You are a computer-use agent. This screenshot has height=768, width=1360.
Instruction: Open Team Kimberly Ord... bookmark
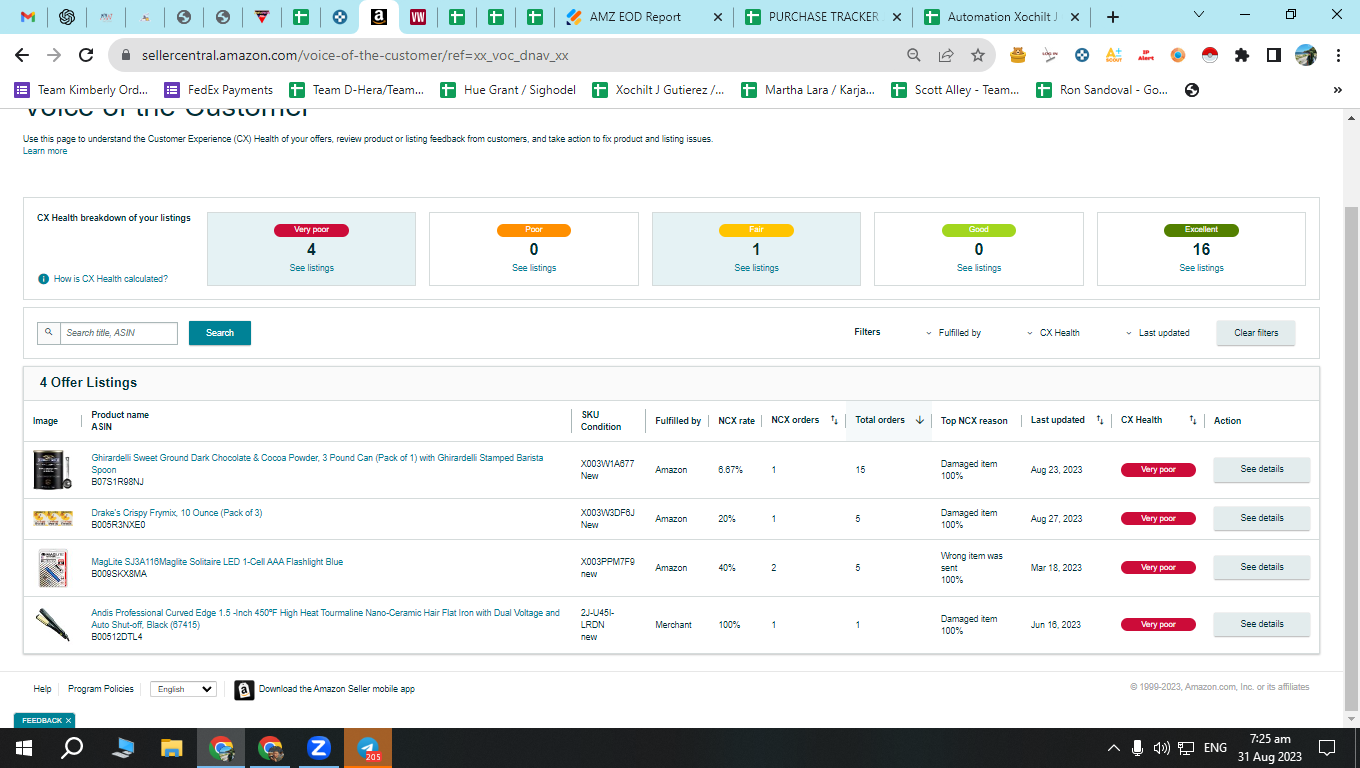(x=82, y=90)
